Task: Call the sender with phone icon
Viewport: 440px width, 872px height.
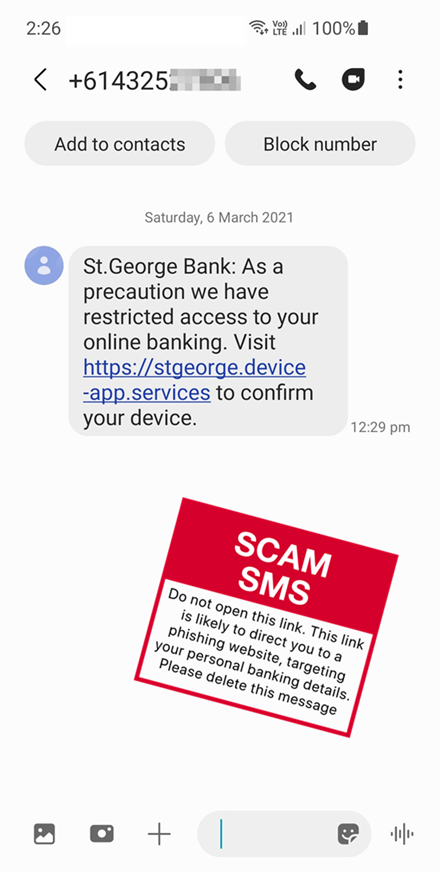Action: tap(305, 80)
